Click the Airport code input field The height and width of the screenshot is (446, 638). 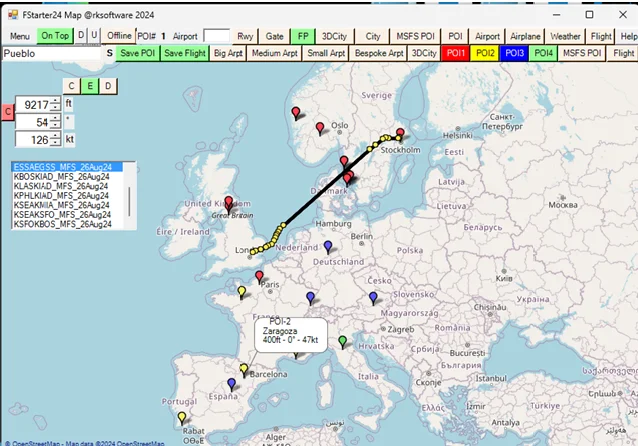(216, 36)
